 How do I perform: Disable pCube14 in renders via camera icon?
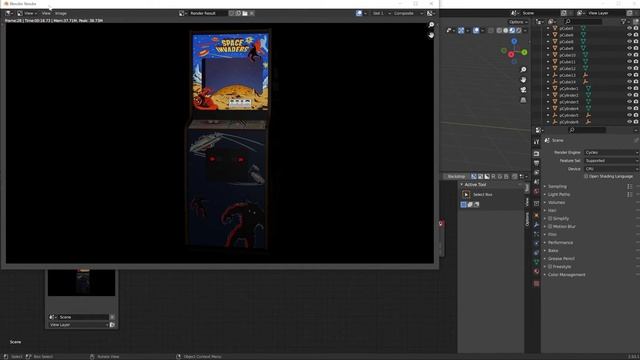636,82
